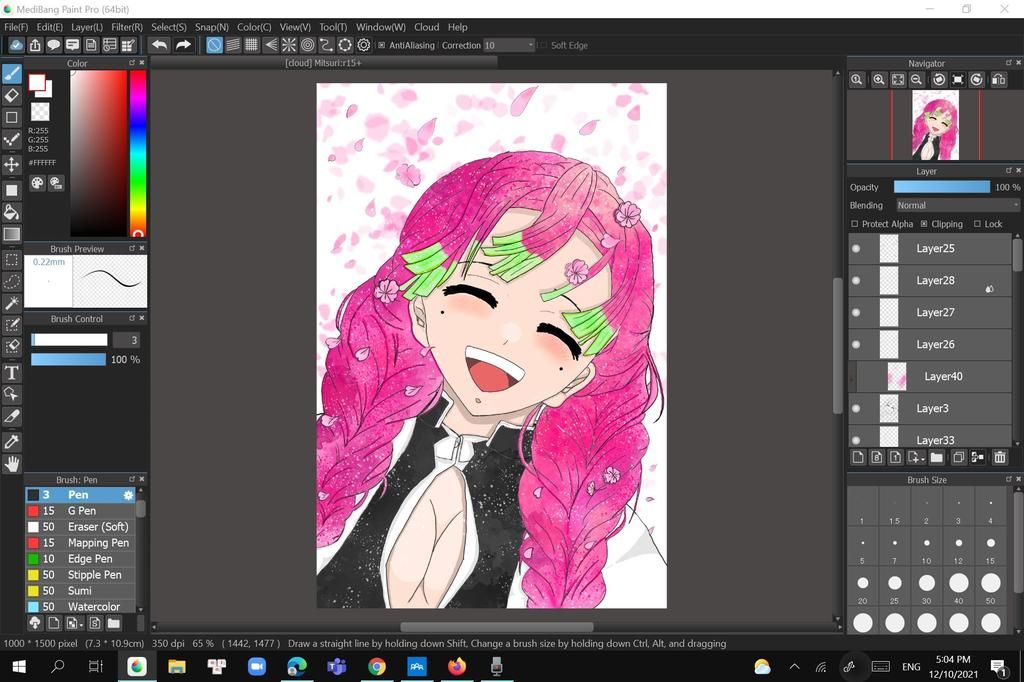This screenshot has width=1024, height=682.
Task: Select the rectangular Select tool
Action: coord(12,260)
